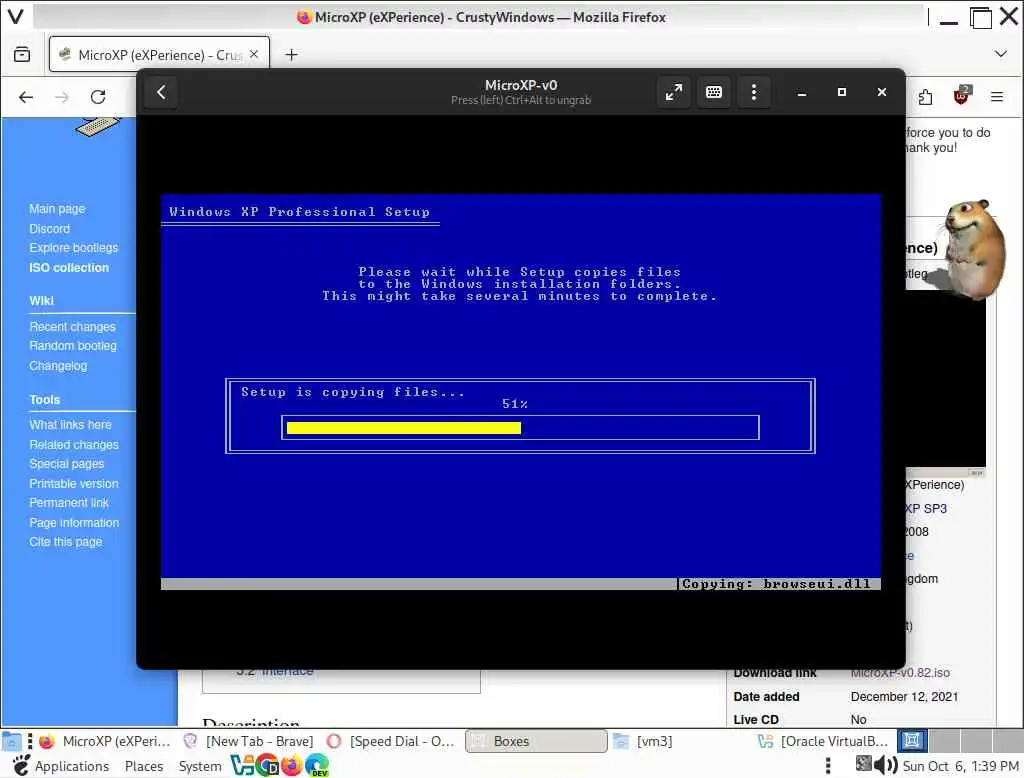Click the Firefox titlebar V menu icon
Image resolution: width=1024 pixels, height=778 pixels.
tap(15, 16)
